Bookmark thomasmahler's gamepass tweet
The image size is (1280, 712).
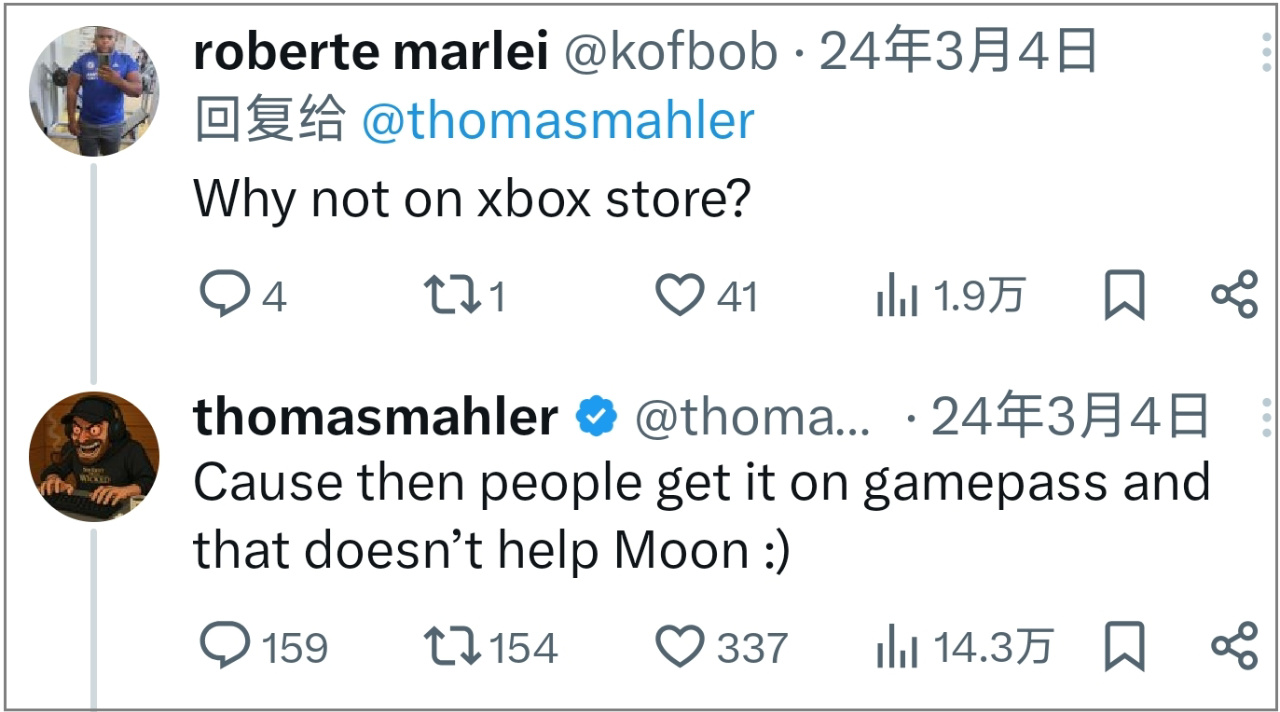(x=1124, y=647)
